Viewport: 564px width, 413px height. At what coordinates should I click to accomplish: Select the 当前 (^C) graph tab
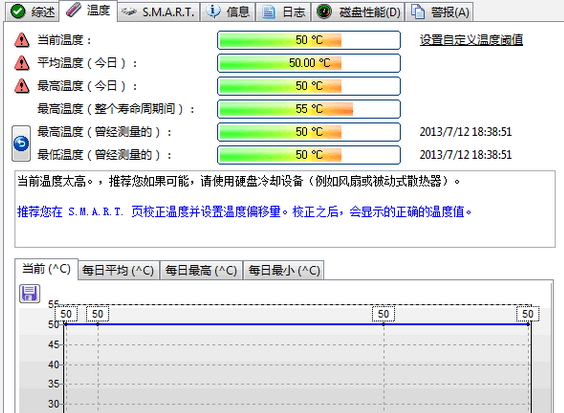coord(46,269)
